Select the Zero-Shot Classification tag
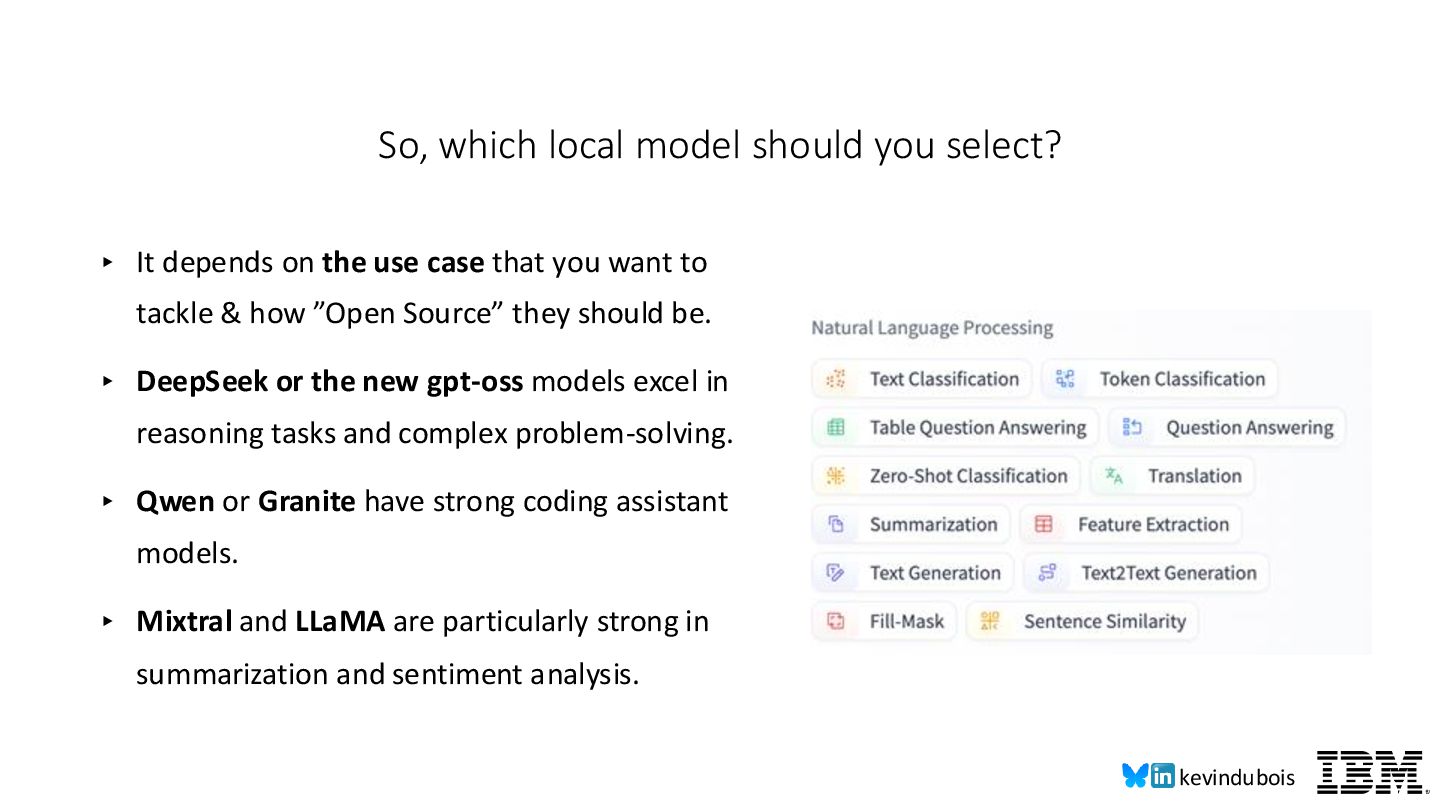1440x810 pixels. click(x=946, y=476)
